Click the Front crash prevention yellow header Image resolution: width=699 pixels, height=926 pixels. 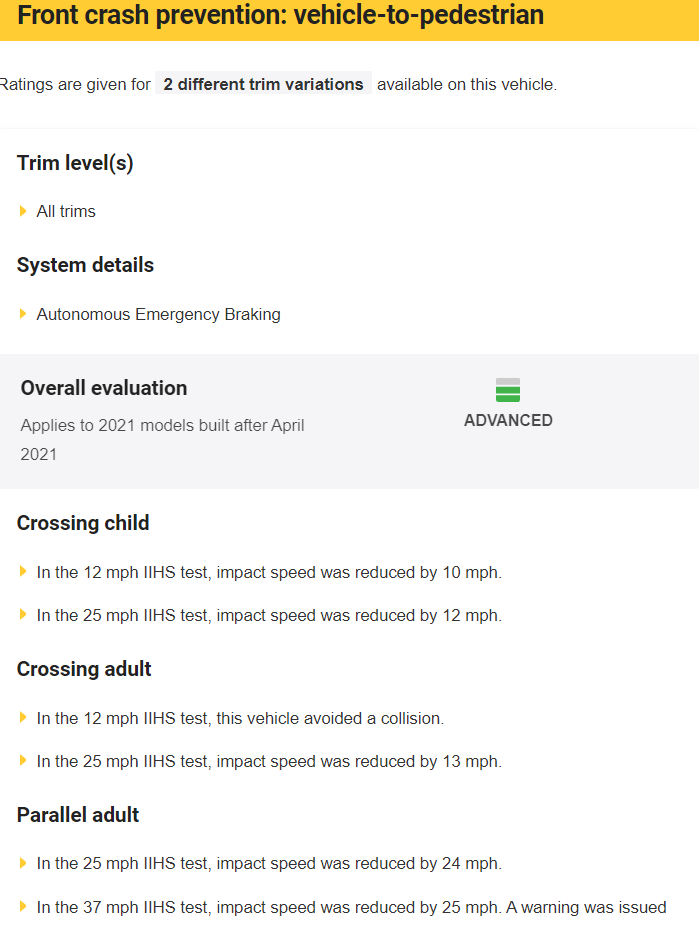(x=350, y=18)
